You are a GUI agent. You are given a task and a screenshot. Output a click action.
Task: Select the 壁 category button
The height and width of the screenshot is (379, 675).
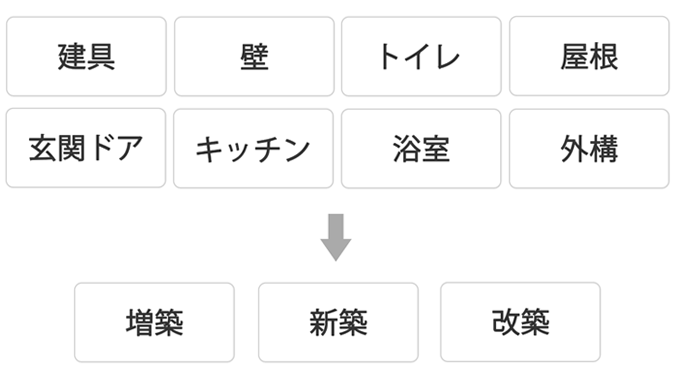tap(254, 56)
